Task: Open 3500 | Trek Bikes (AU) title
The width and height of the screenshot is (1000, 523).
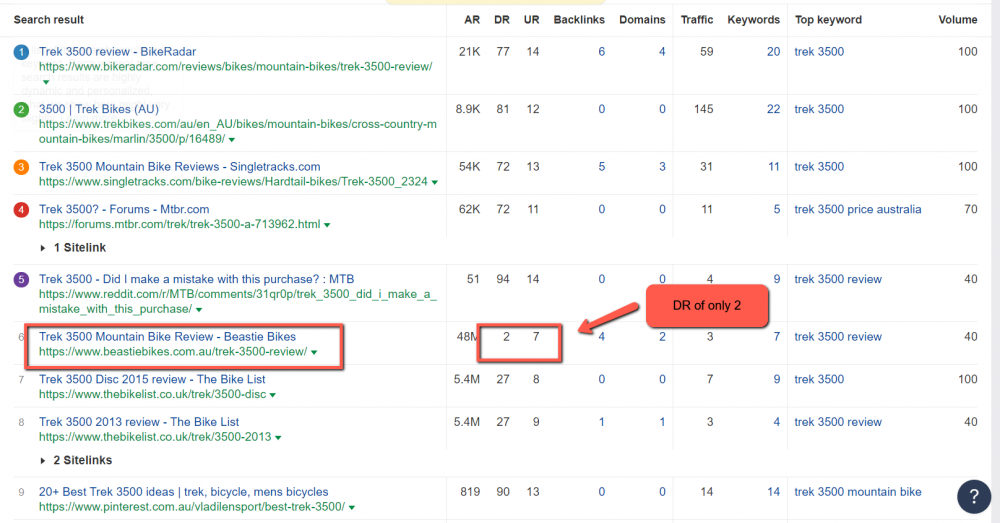Action: click(99, 109)
